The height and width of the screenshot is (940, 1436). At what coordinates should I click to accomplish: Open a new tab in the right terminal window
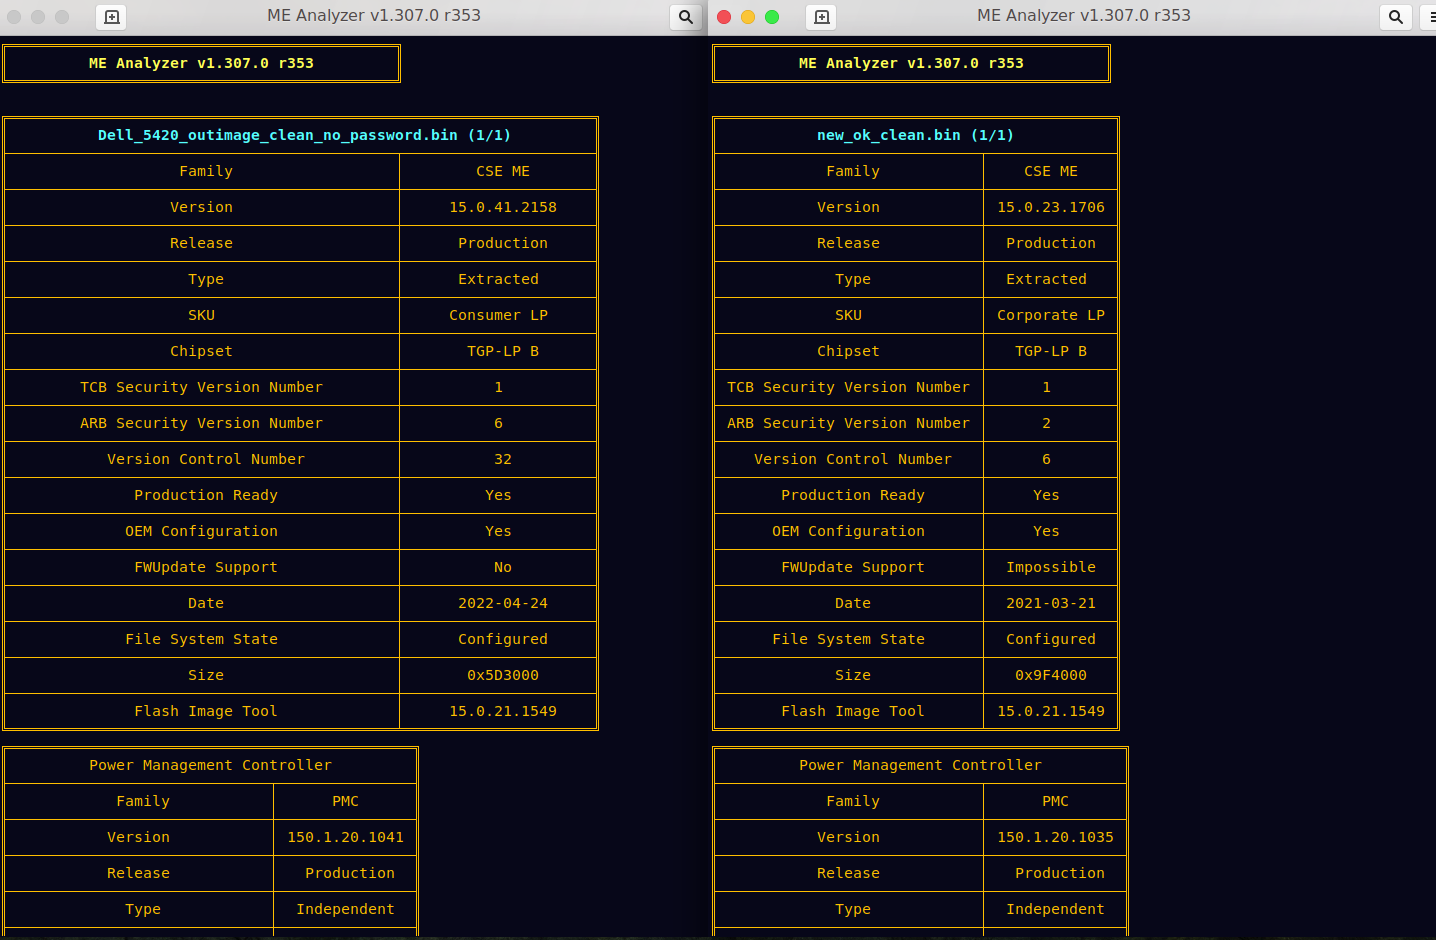pos(821,17)
